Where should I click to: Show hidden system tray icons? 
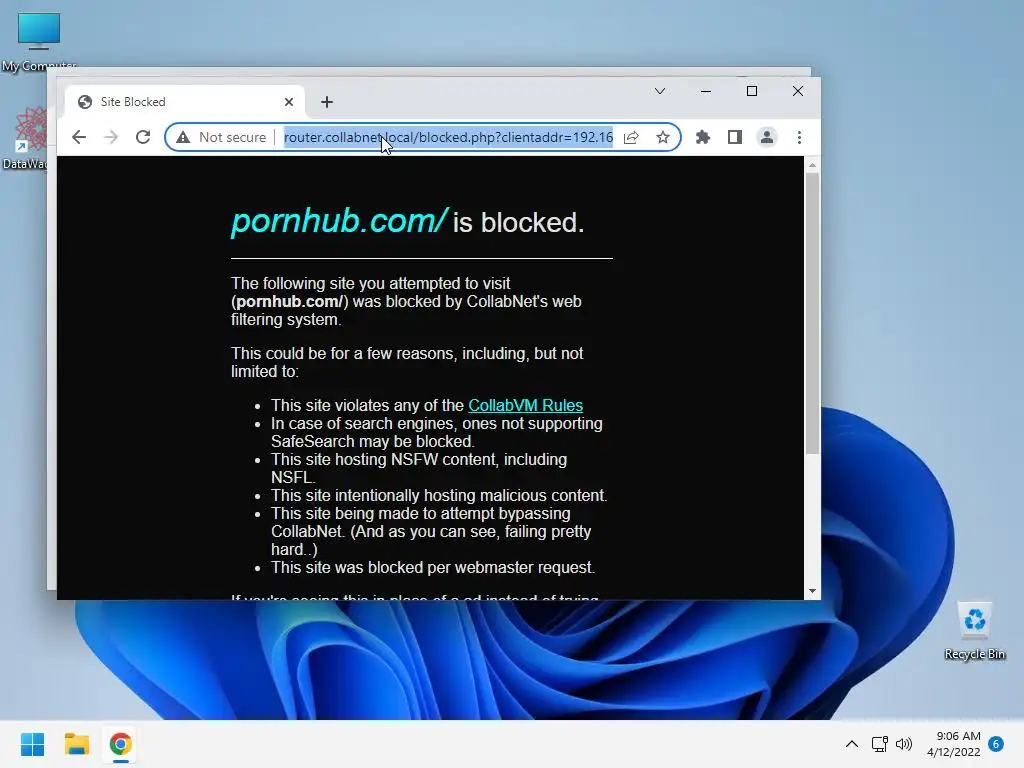[x=852, y=744]
